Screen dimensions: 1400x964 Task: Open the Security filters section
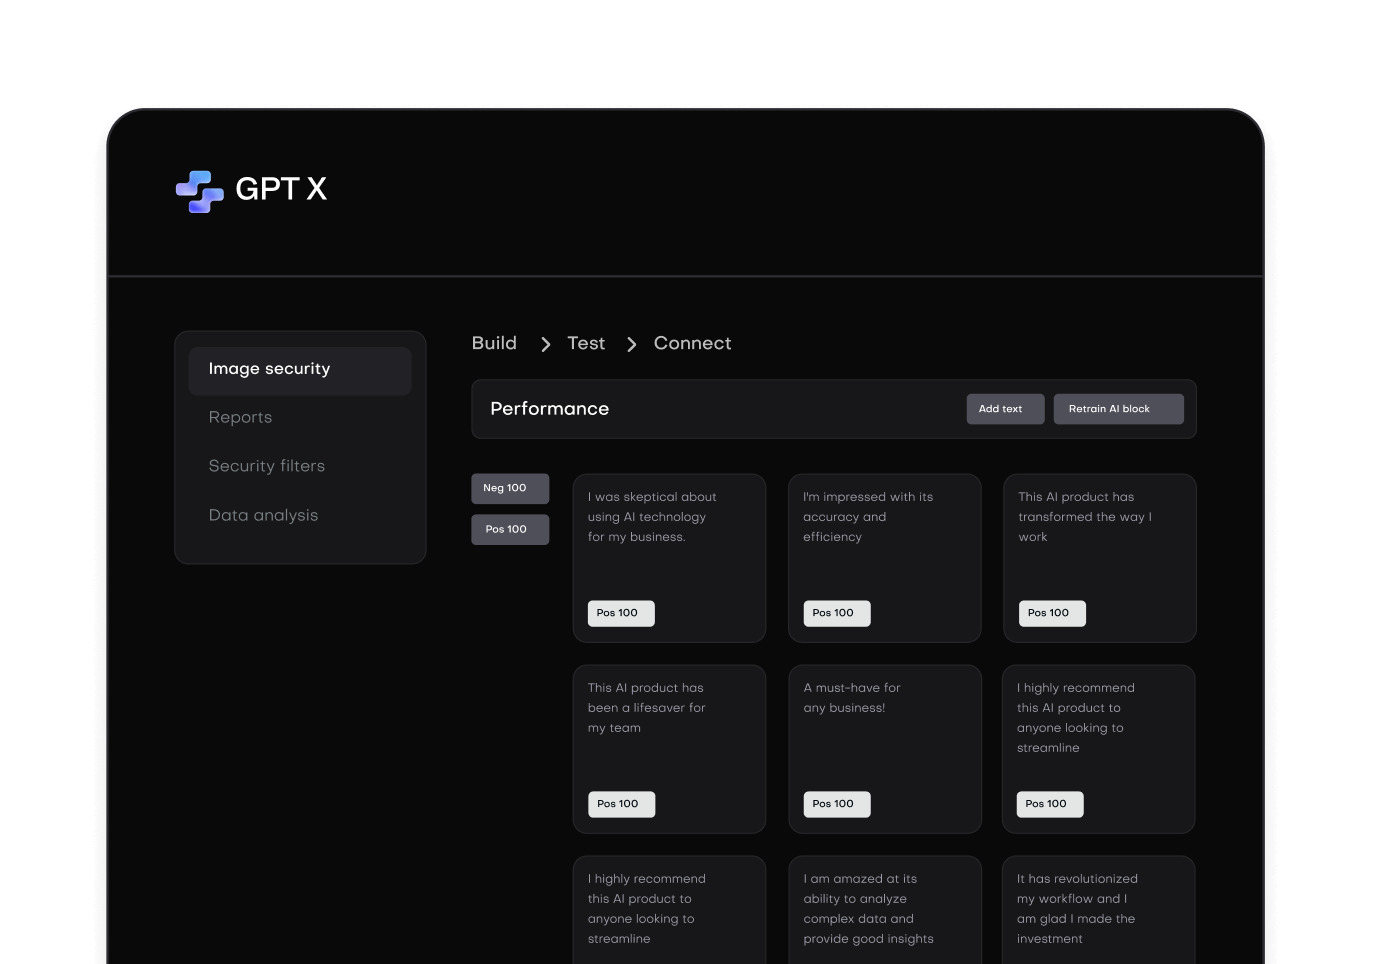pos(266,465)
